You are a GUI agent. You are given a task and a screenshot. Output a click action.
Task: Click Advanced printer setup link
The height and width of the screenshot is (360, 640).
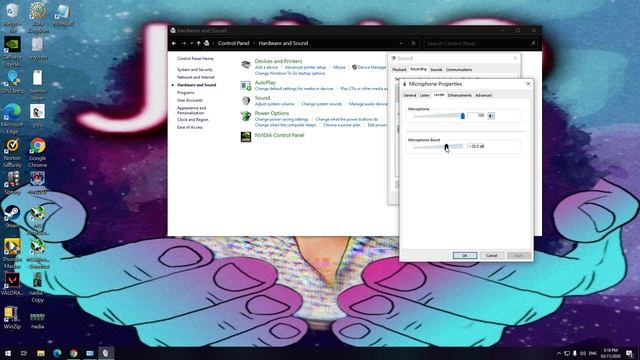point(305,67)
